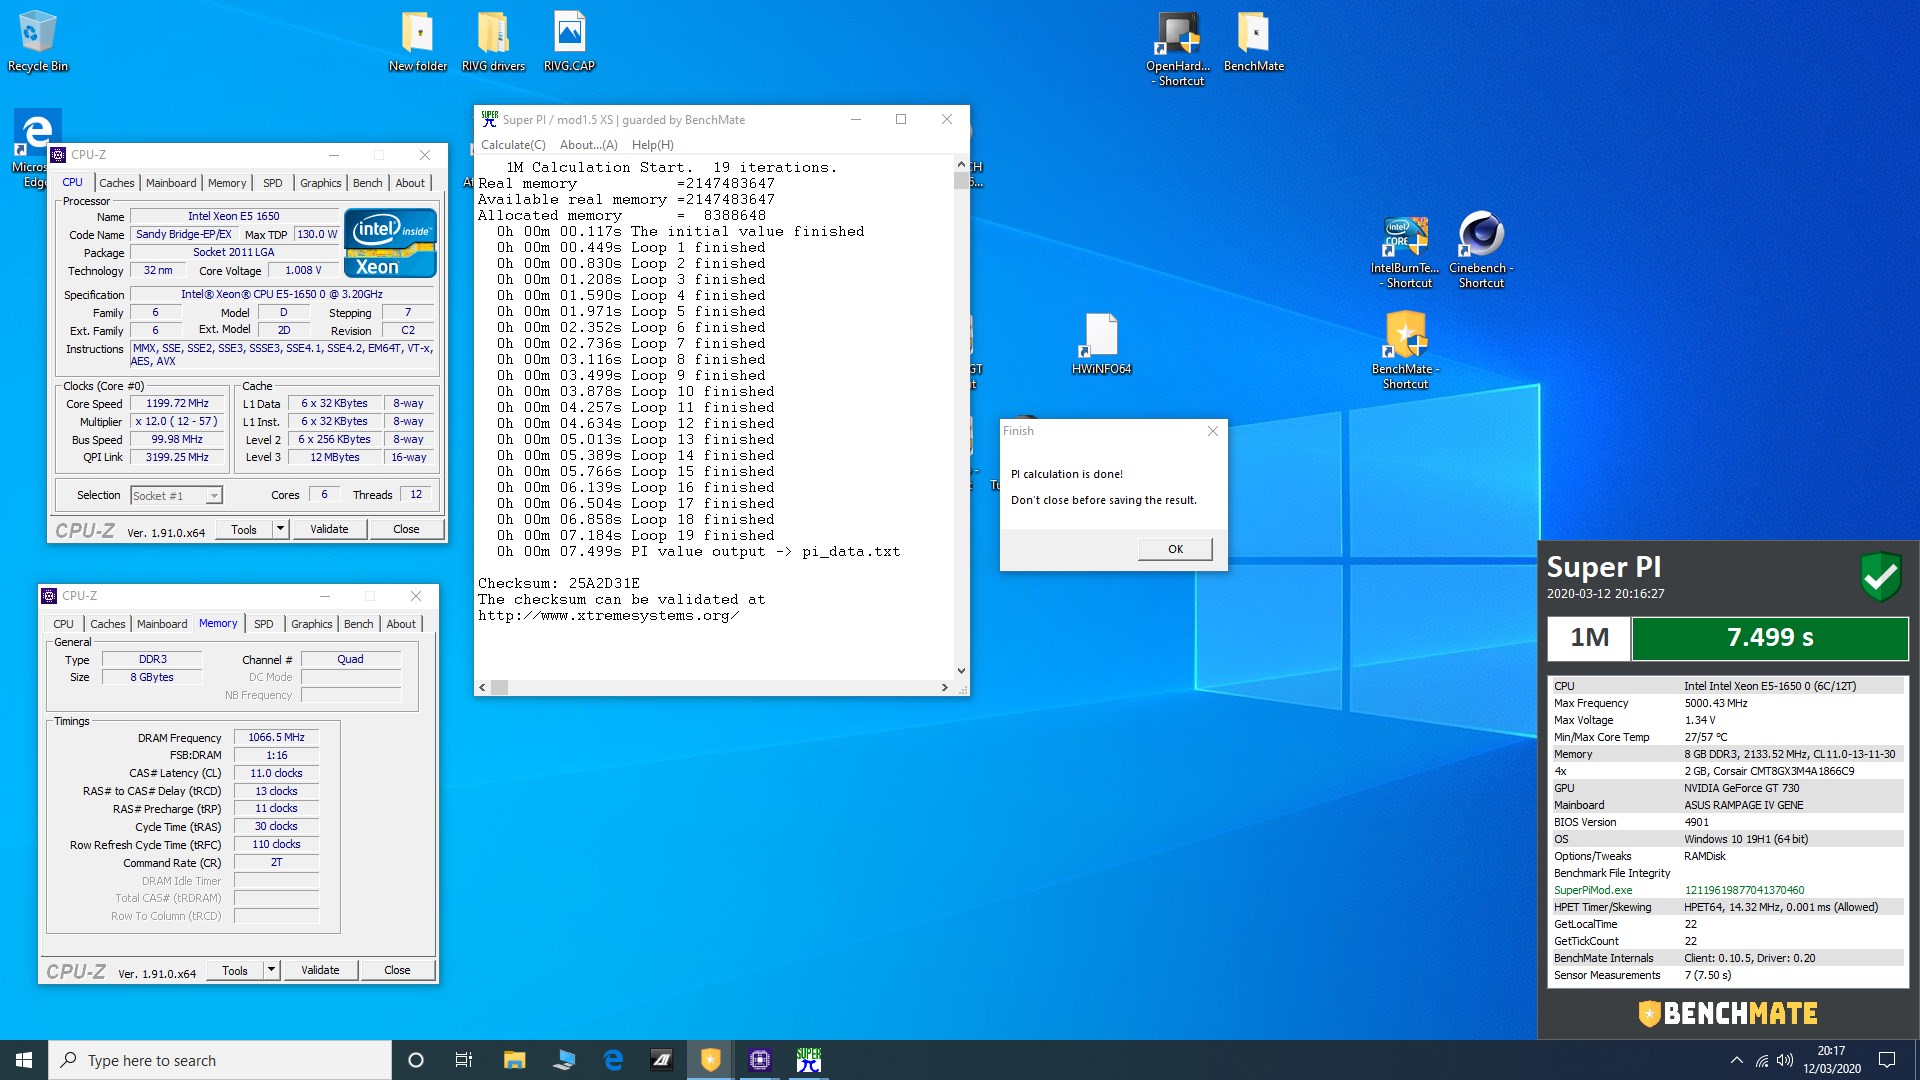1920x1080 pixels.
Task: Click Close button in upper CPU-Z window
Action: point(406,529)
